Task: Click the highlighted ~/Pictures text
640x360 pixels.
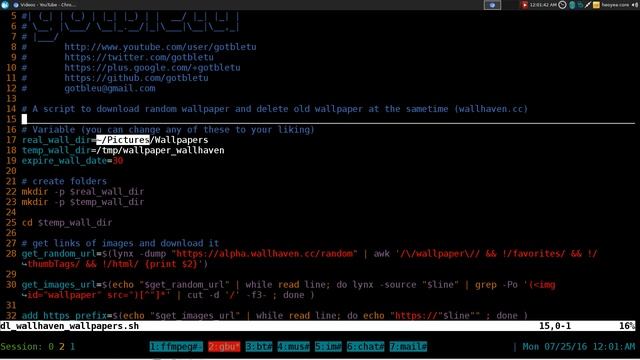Action: (123, 140)
